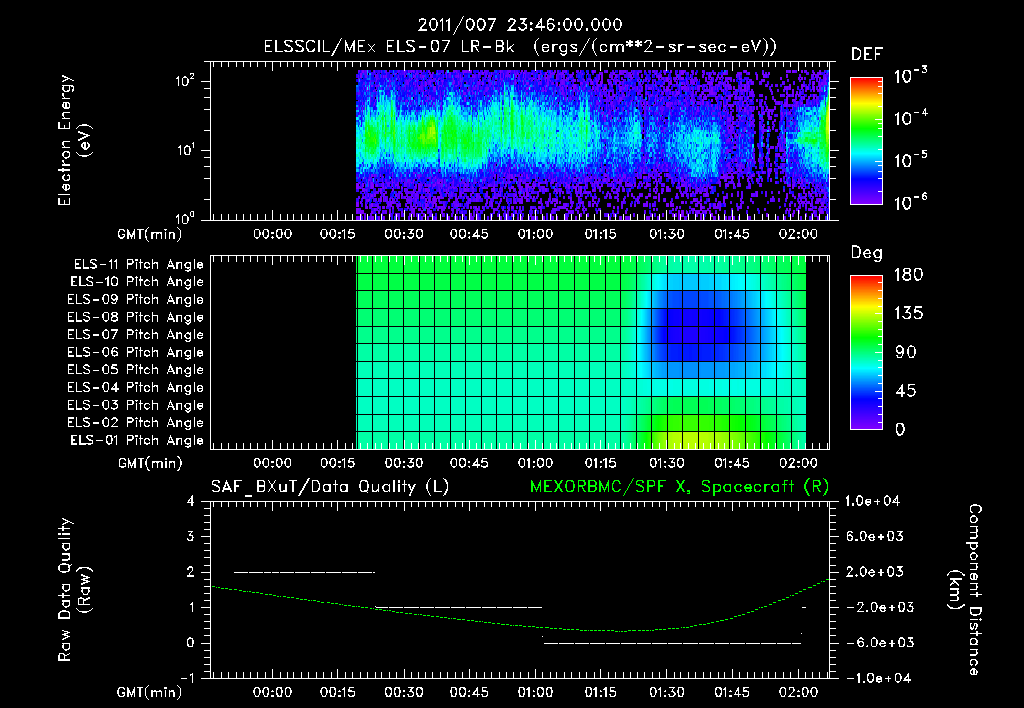
Task: Click the 10² electron energy tick label
Action: tap(185, 82)
